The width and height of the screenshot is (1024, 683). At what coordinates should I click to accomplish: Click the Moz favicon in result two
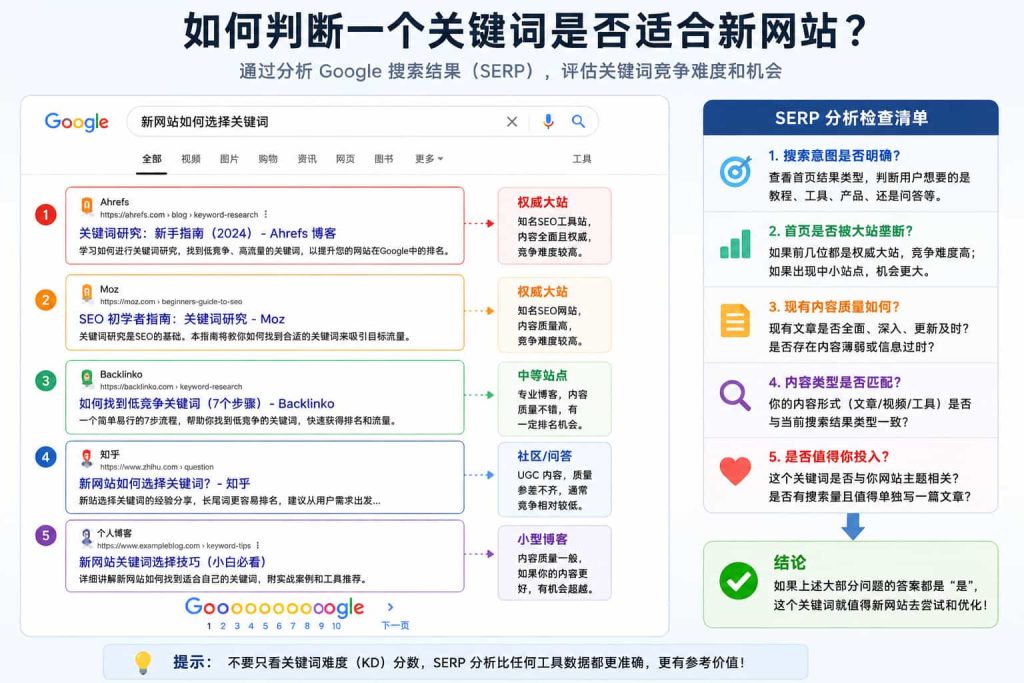(x=87, y=293)
